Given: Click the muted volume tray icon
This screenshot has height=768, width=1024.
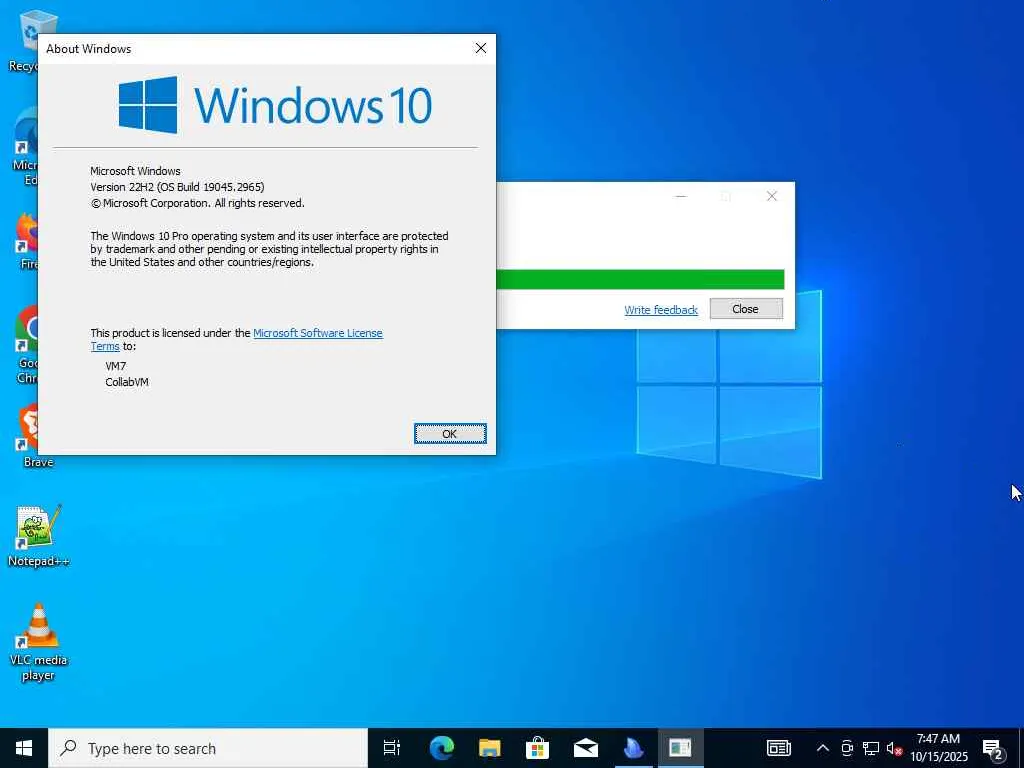Looking at the screenshot, I should point(894,748).
